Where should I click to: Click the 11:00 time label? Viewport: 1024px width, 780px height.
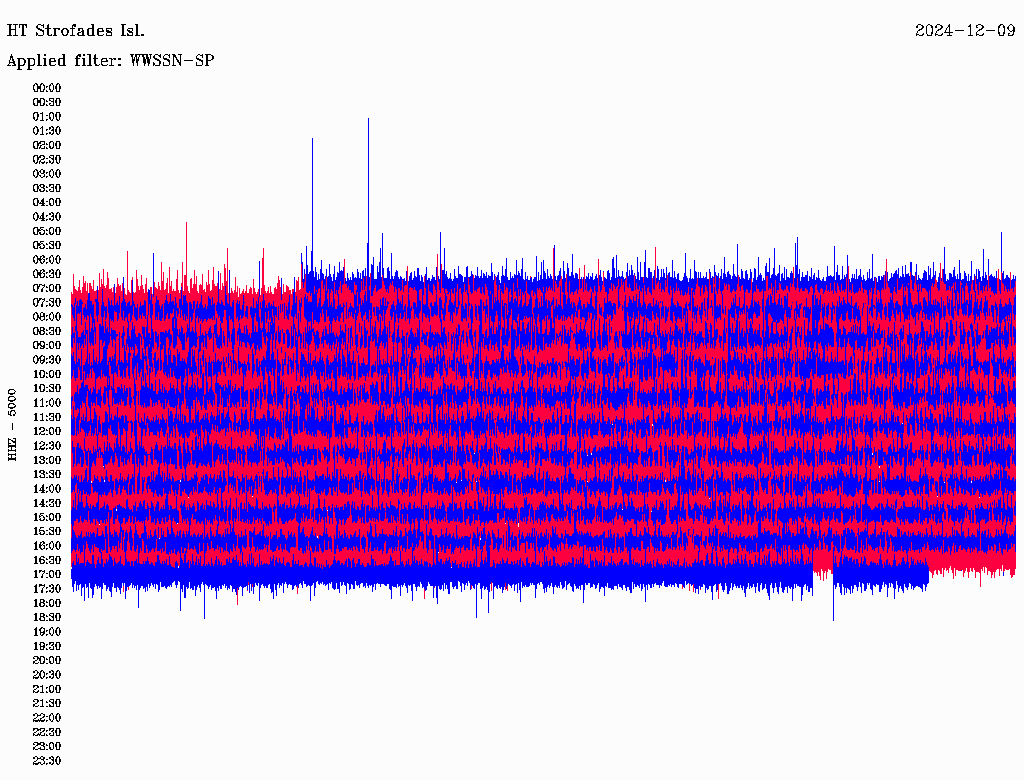[47, 402]
